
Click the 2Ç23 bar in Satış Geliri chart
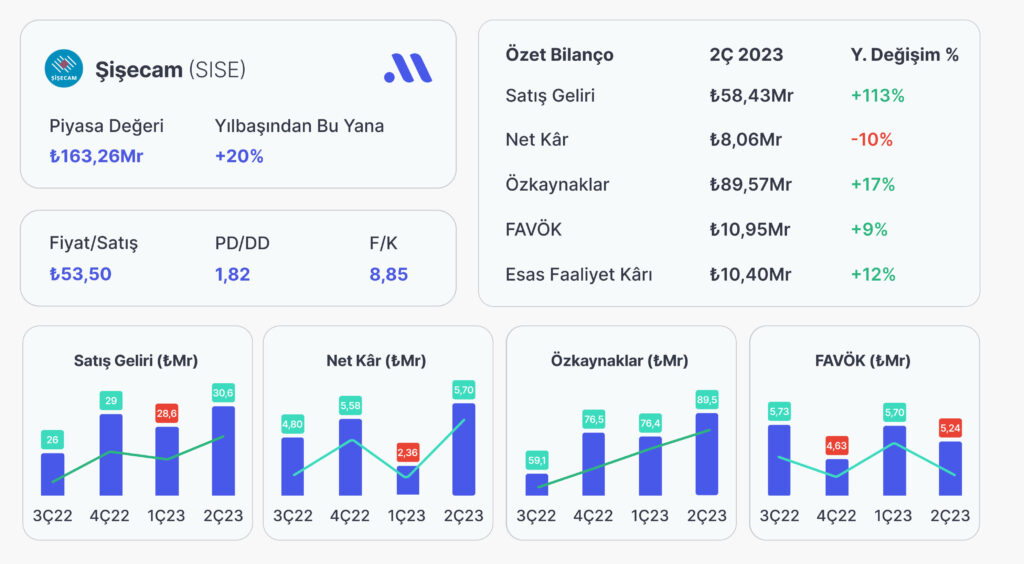tap(223, 451)
